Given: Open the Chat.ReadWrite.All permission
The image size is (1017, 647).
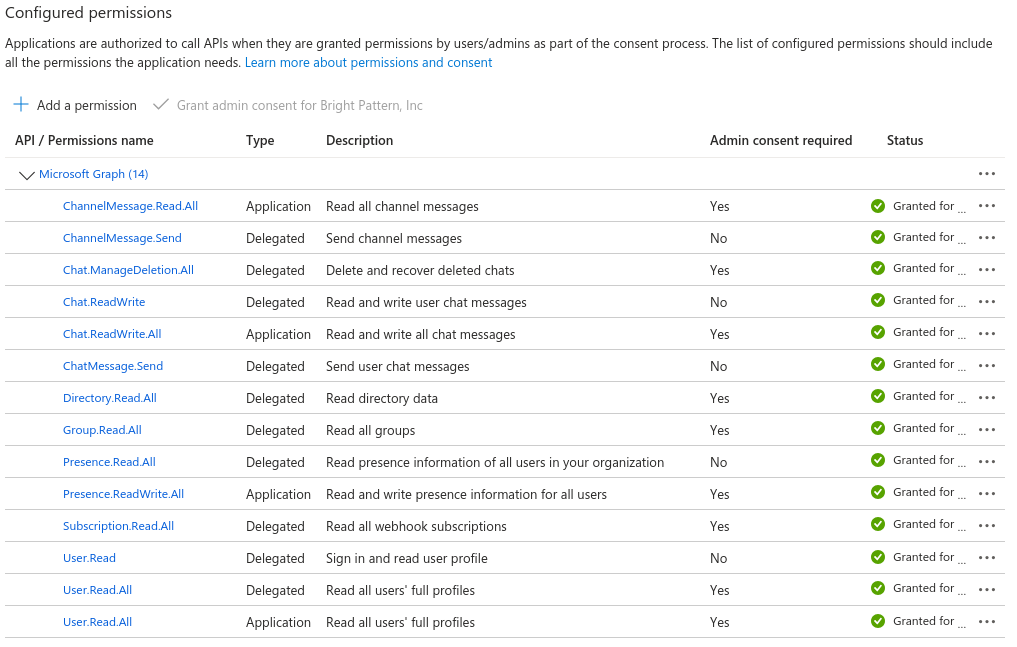Looking at the screenshot, I should [x=112, y=334].
